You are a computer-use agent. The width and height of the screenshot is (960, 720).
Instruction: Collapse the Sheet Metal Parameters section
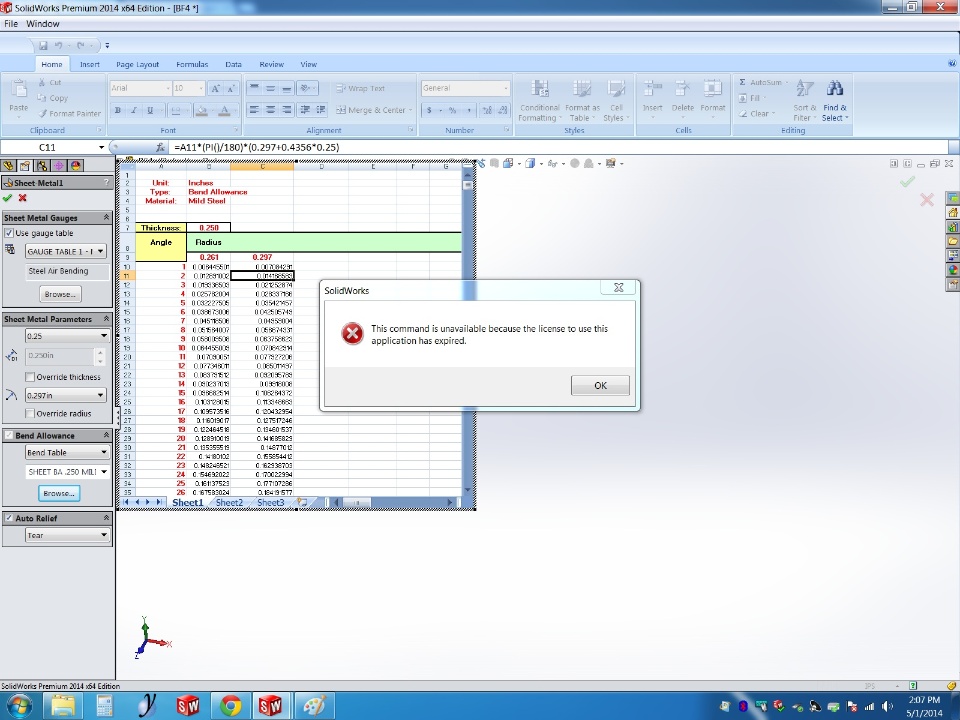(x=106, y=319)
